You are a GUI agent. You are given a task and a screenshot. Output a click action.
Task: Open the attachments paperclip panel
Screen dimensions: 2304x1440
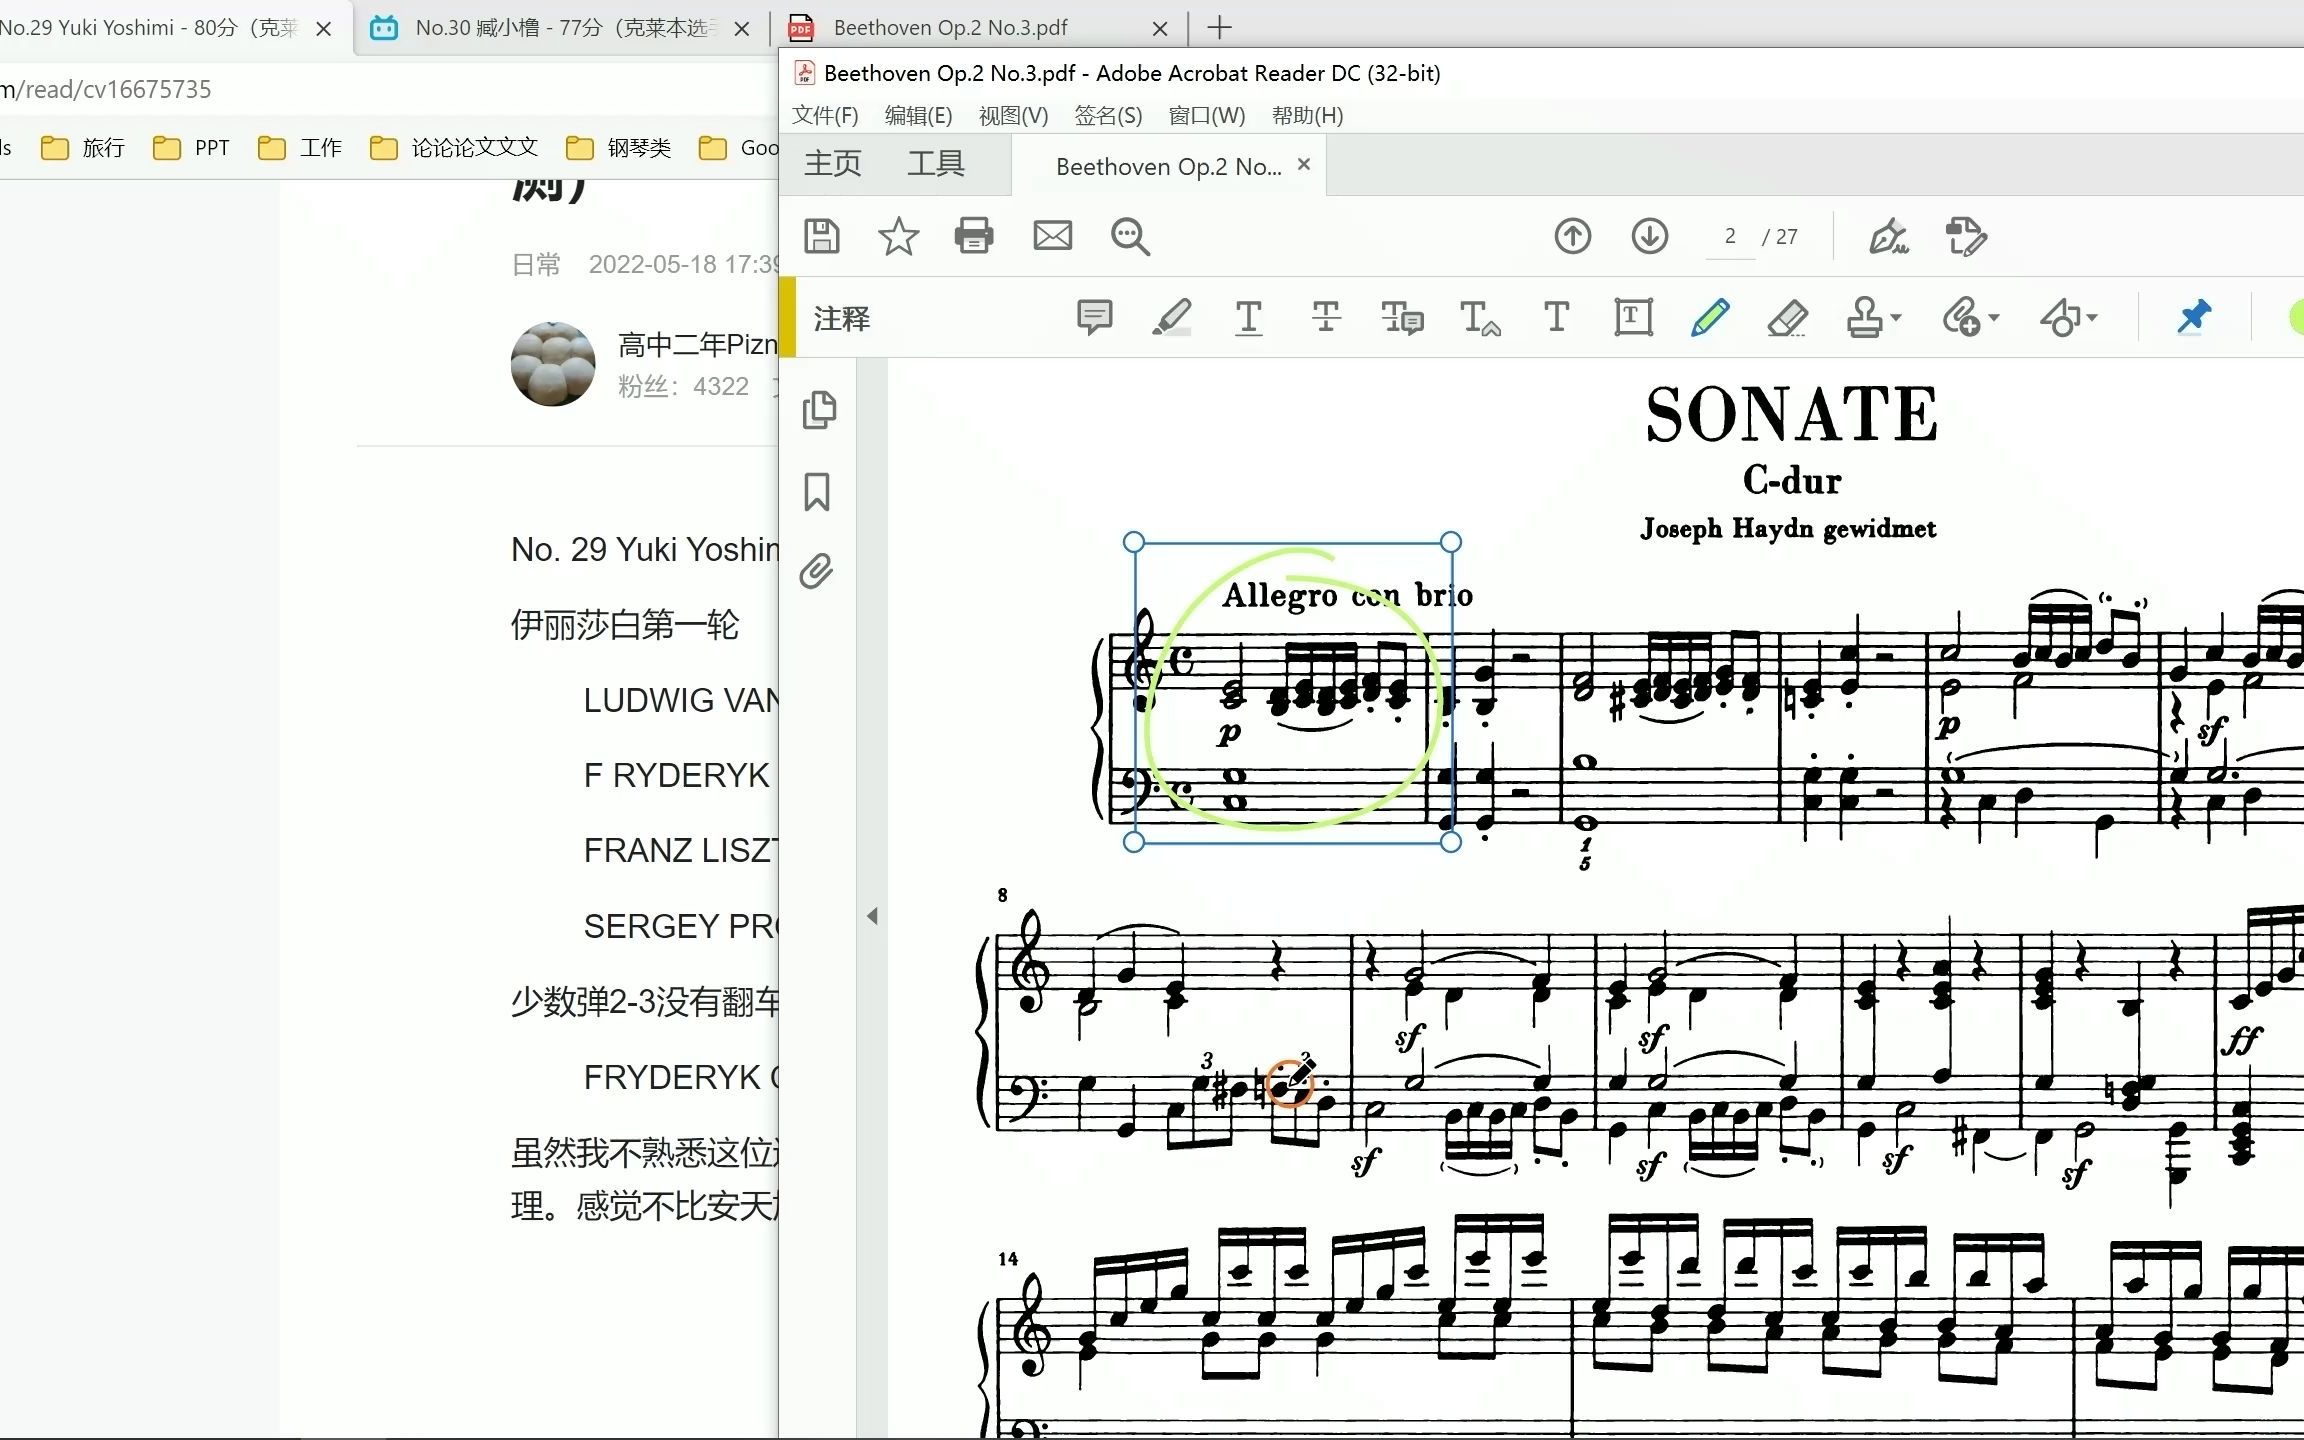(x=816, y=571)
